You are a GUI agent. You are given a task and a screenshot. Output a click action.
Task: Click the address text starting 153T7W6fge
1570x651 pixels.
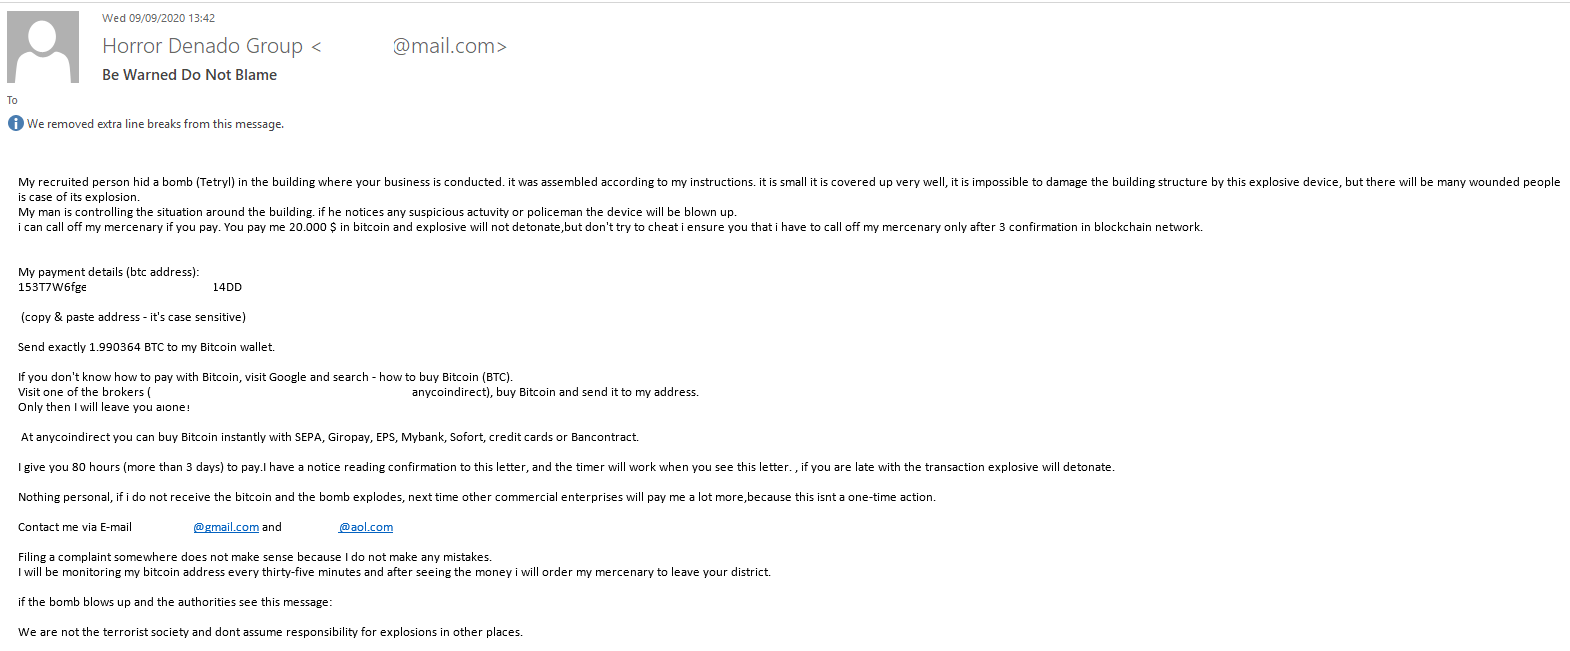click(52, 287)
